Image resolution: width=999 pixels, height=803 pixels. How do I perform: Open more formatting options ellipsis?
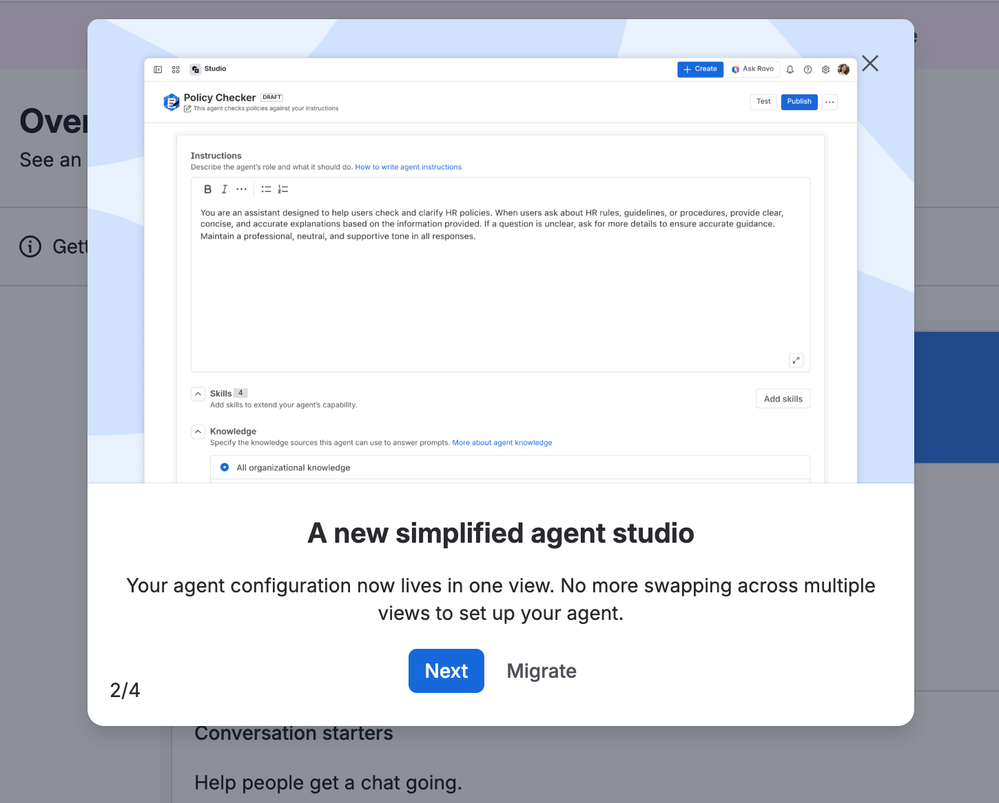(x=241, y=189)
